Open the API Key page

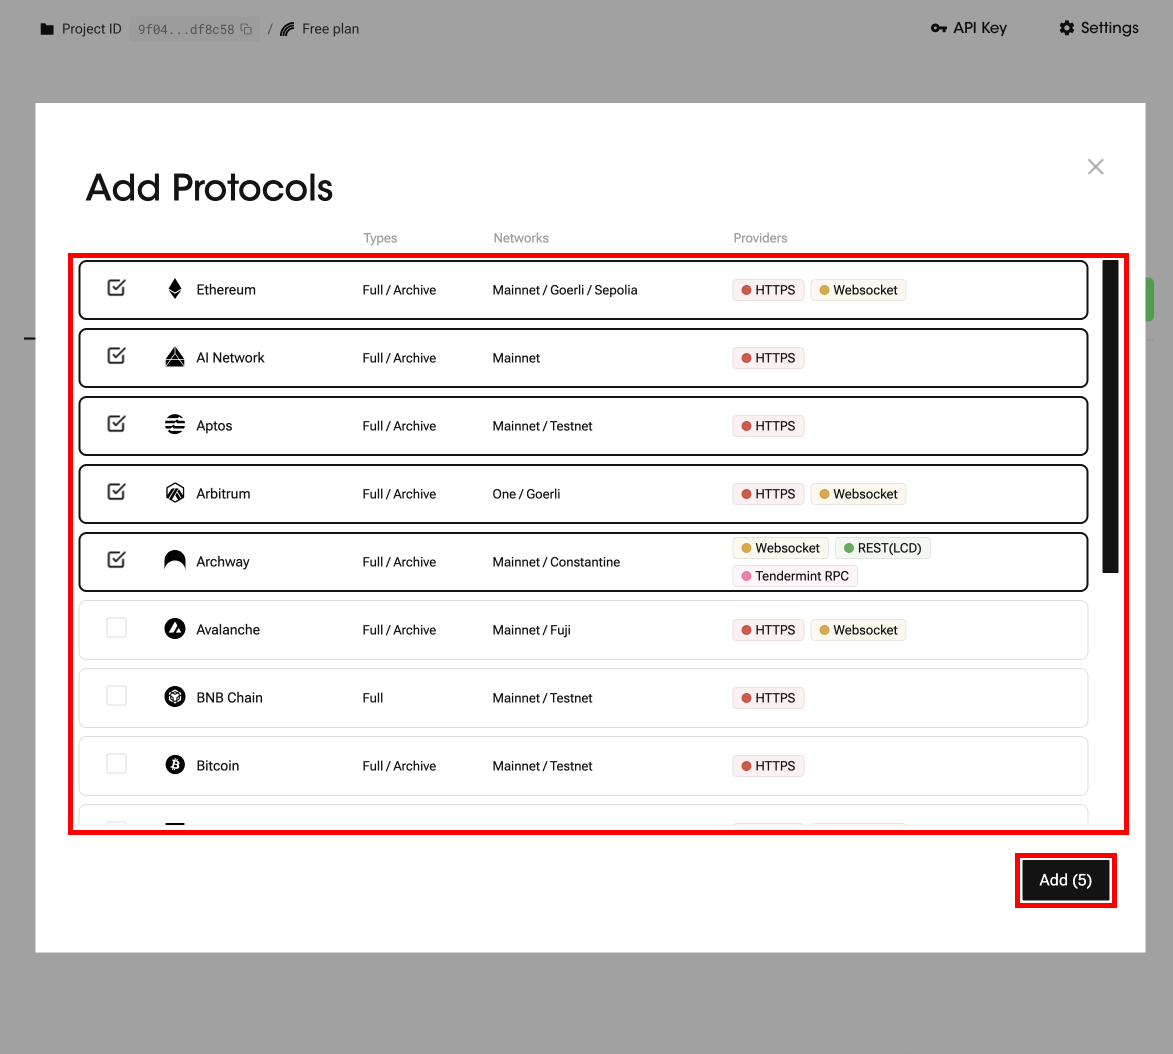(x=969, y=28)
